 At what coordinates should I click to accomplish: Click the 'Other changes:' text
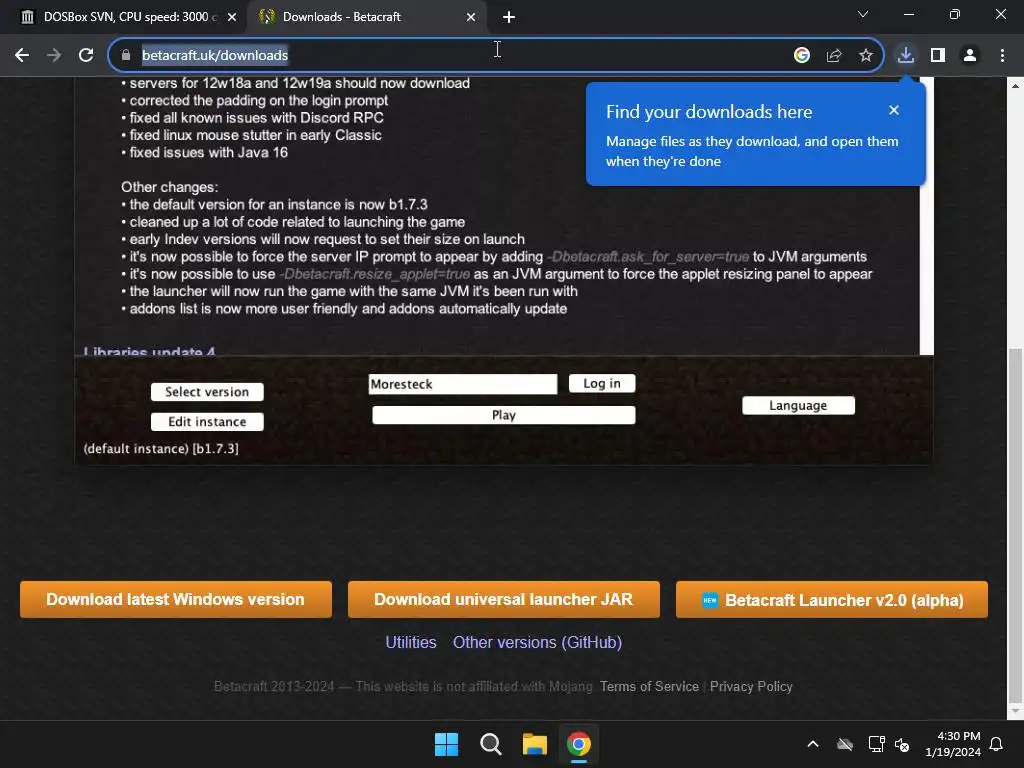[169, 187]
